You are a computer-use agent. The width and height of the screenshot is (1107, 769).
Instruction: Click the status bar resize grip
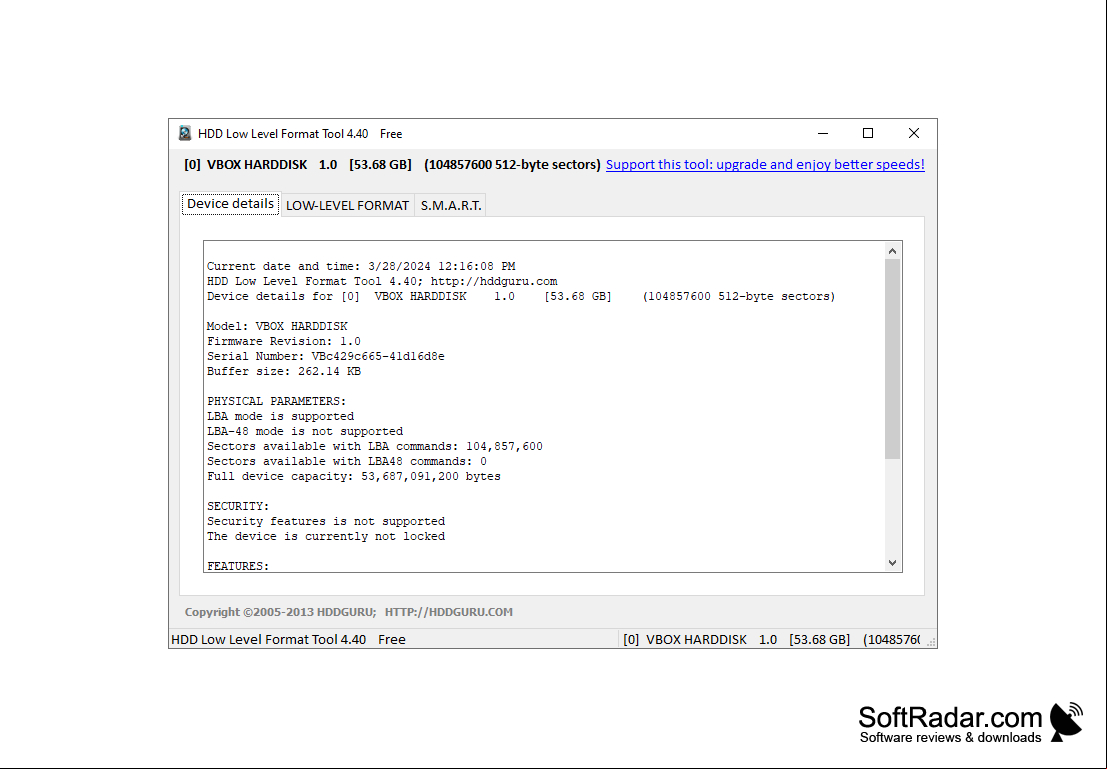pyautogui.click(x=931, y=642)
